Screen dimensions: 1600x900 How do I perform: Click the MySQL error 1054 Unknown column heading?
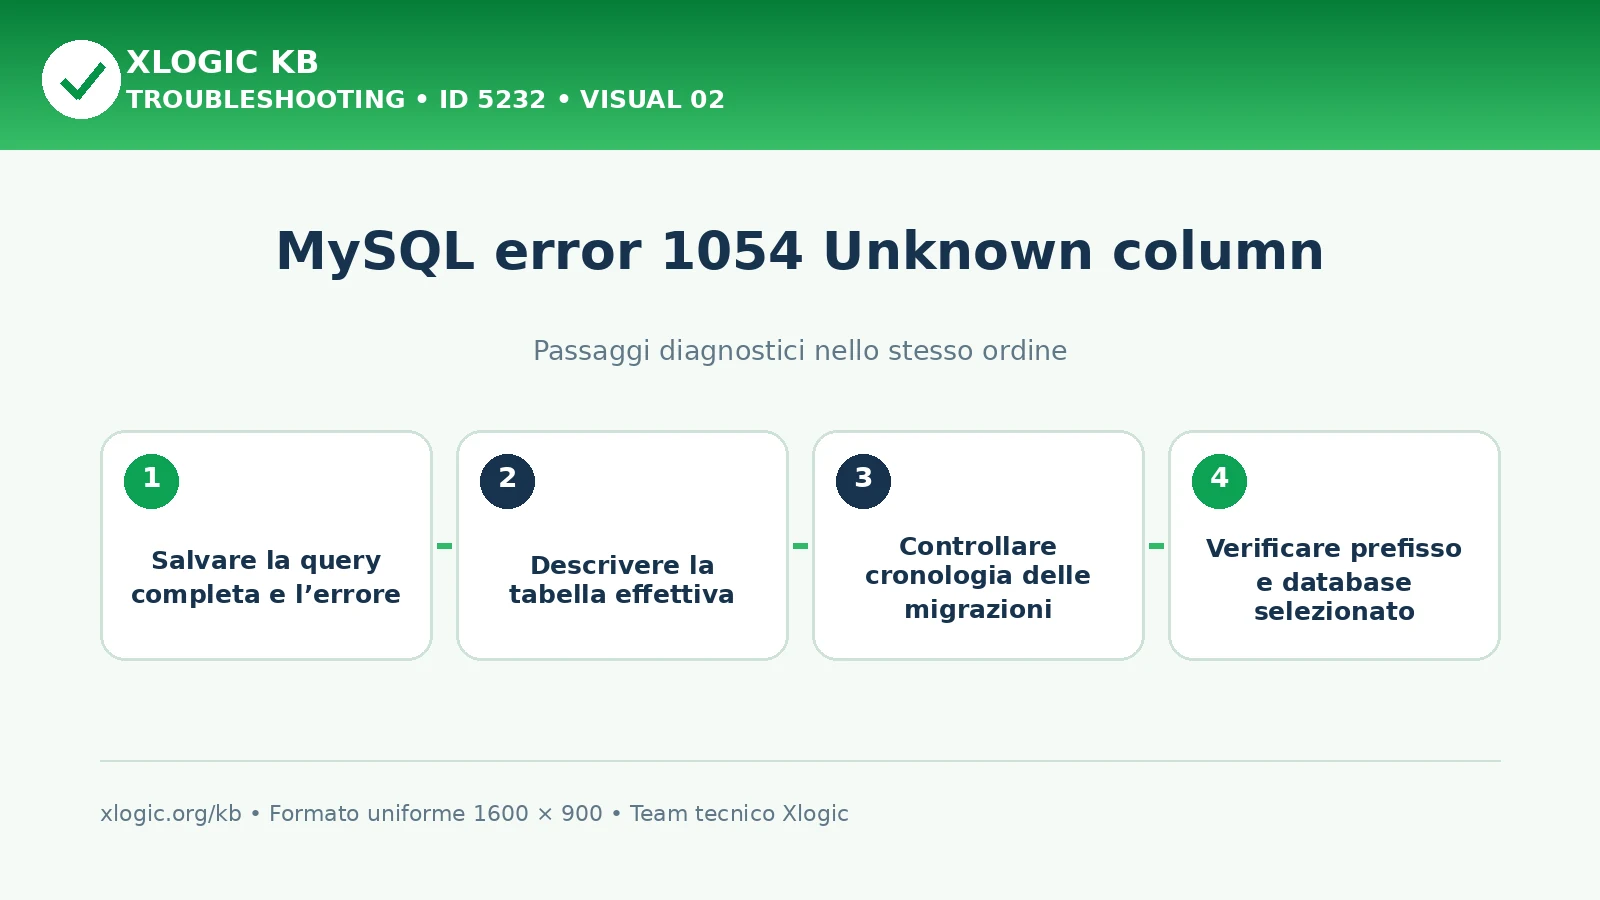point(800,251)
